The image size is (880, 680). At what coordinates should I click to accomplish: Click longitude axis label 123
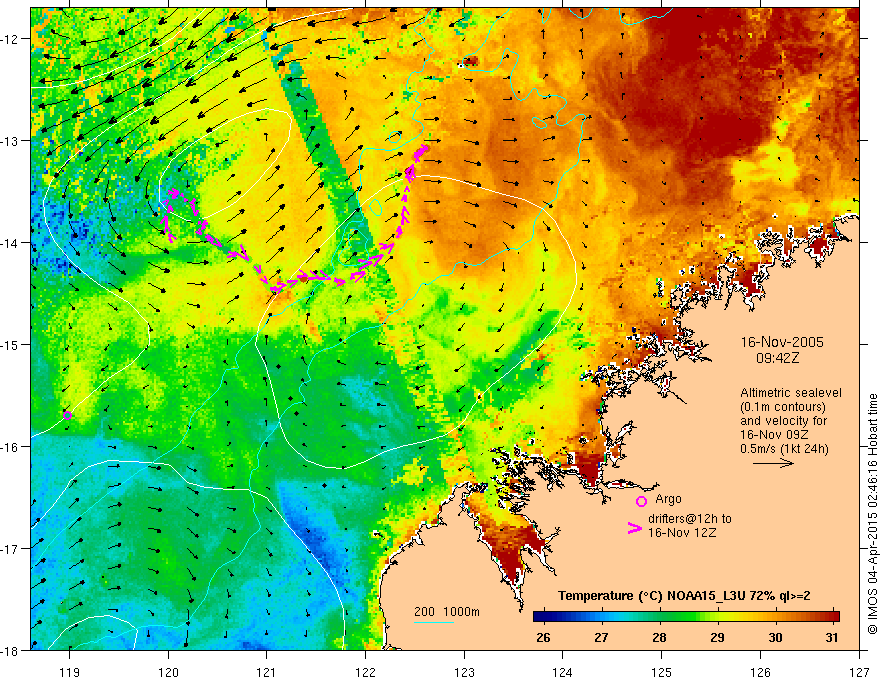pyautogui.click(x=464, y=672)
